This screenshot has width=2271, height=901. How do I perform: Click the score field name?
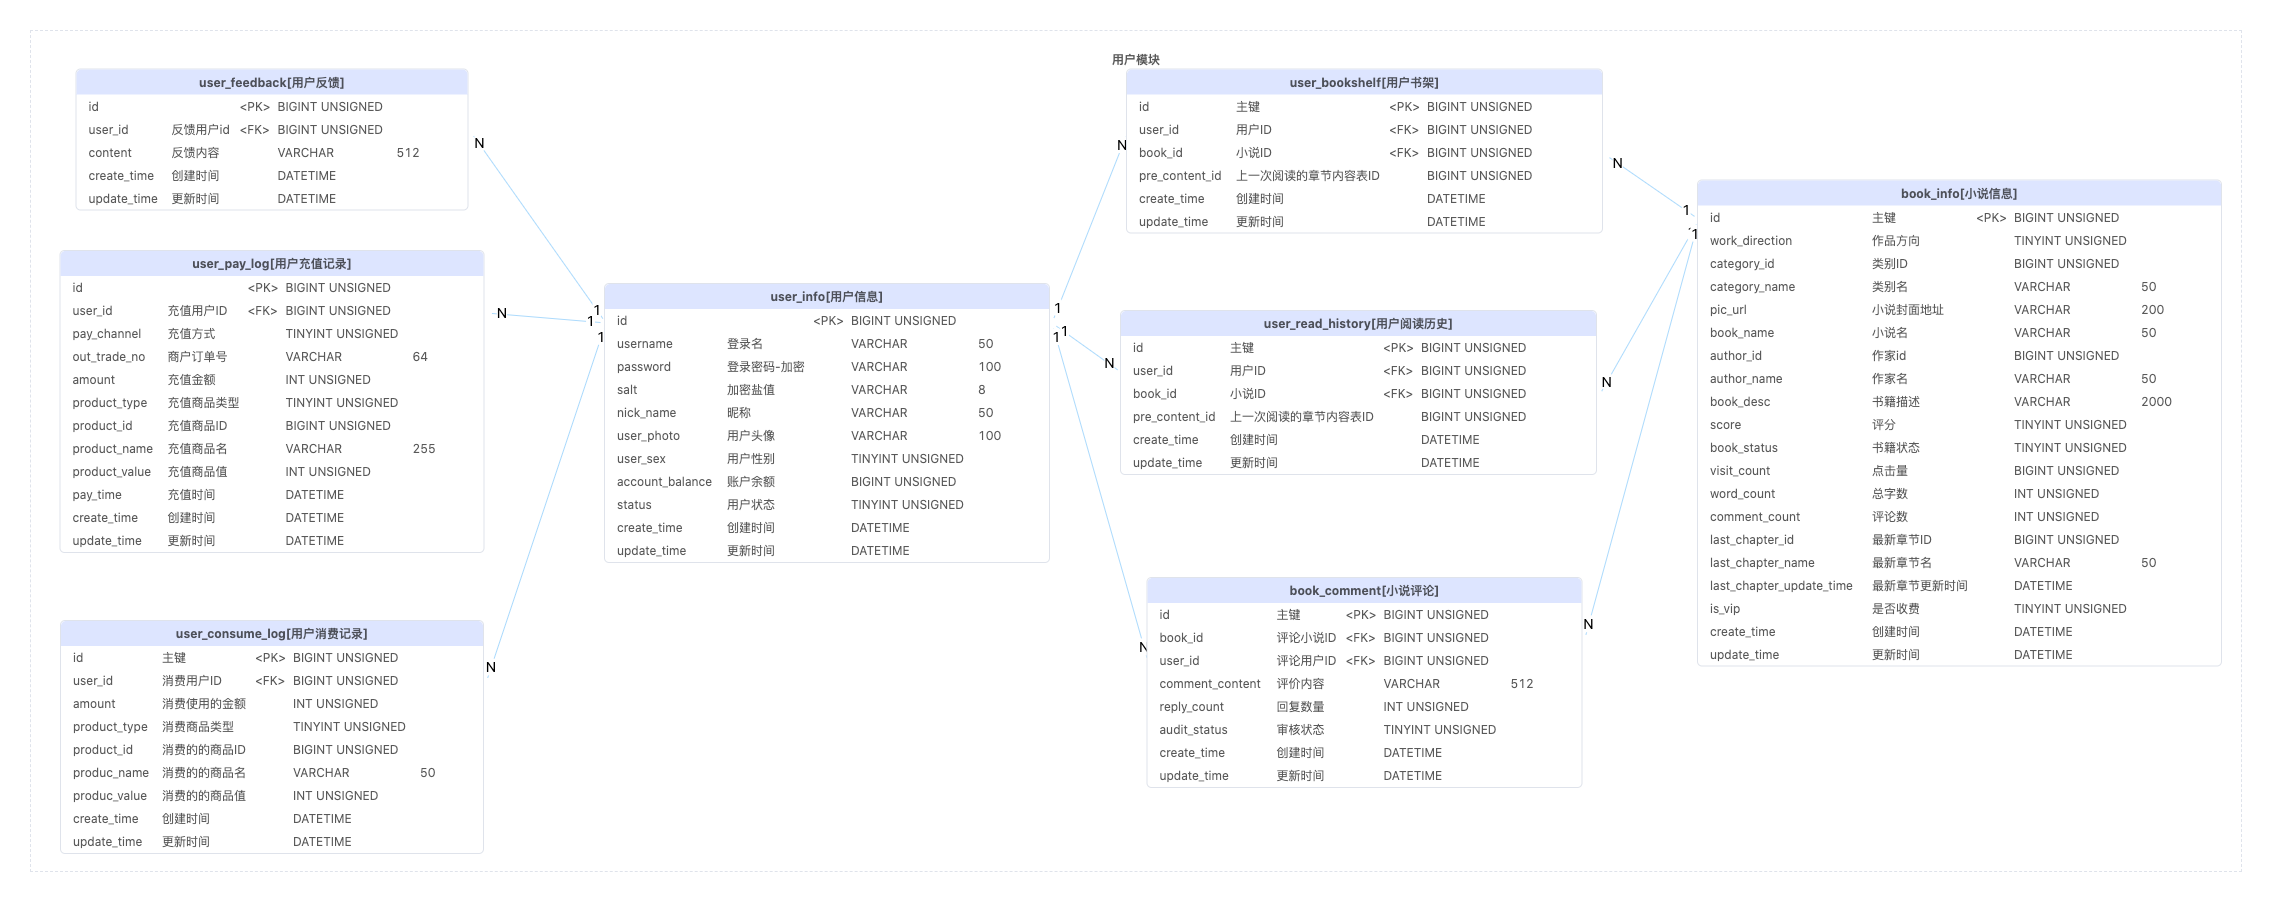pyautogui.click(x=1725, y=425)
